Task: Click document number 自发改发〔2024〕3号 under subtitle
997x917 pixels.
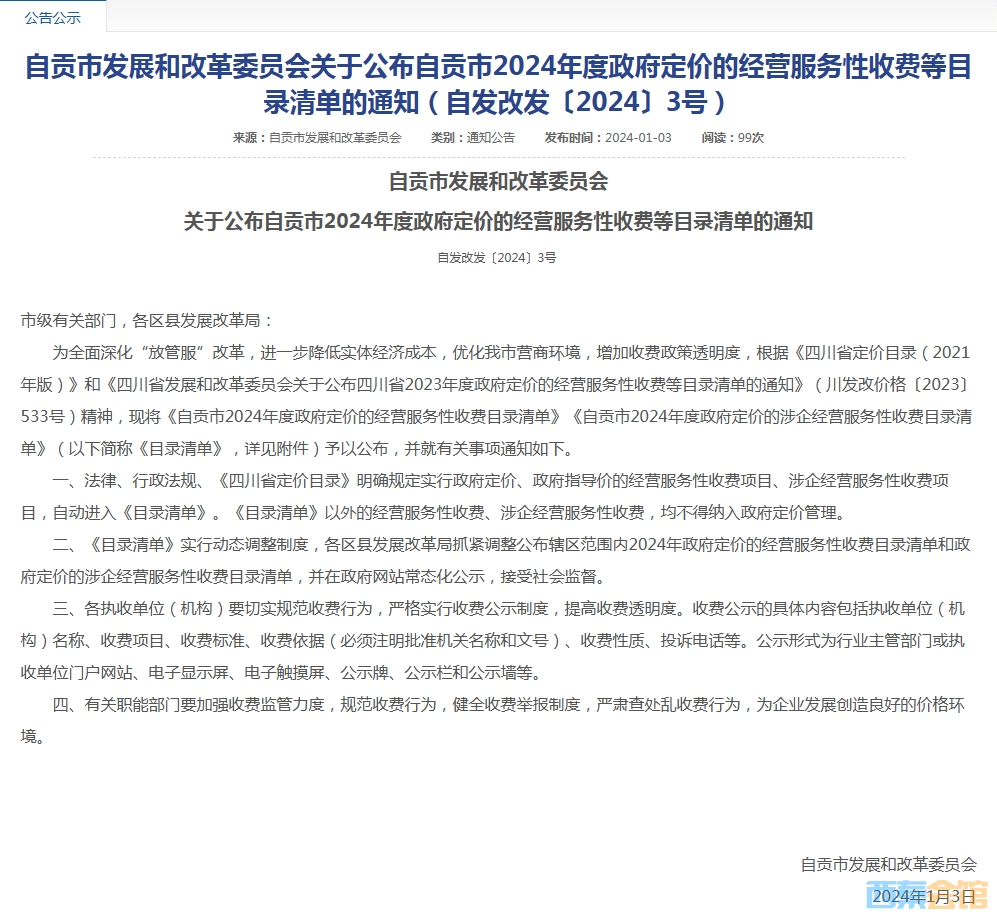Action: [x=497, y=258]
